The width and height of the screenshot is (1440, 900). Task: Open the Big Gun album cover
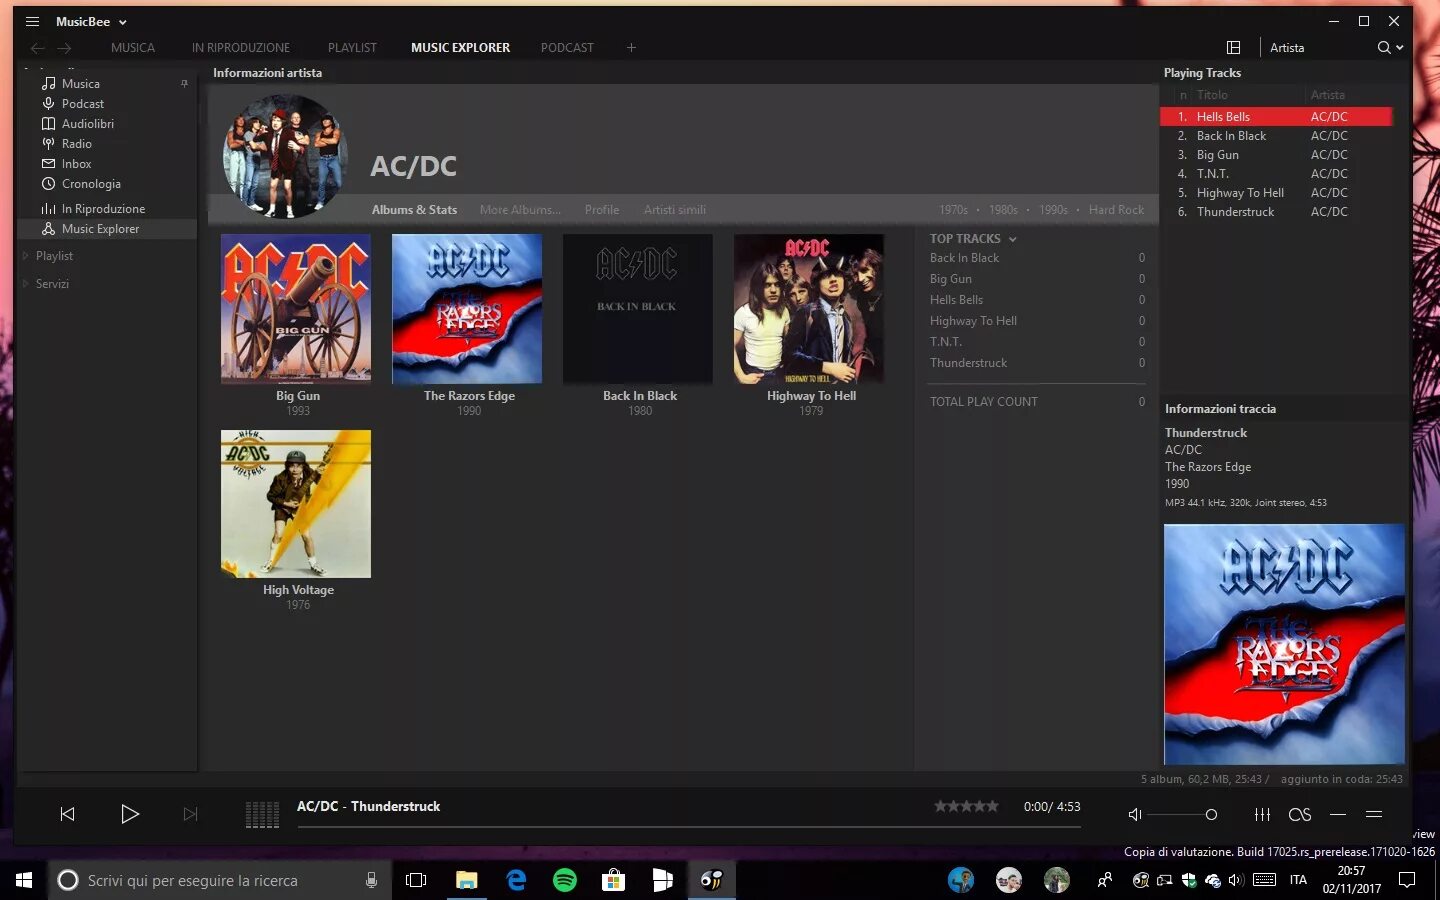click(x=296, y=309)
